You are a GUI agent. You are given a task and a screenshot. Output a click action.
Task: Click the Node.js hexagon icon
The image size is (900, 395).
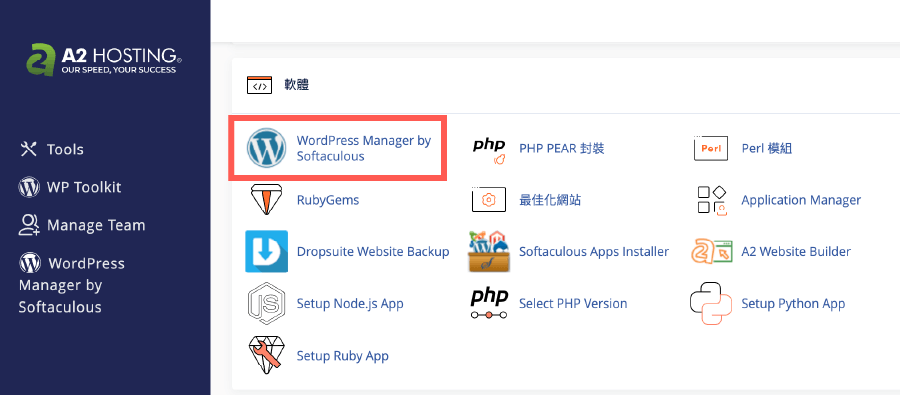266,303
